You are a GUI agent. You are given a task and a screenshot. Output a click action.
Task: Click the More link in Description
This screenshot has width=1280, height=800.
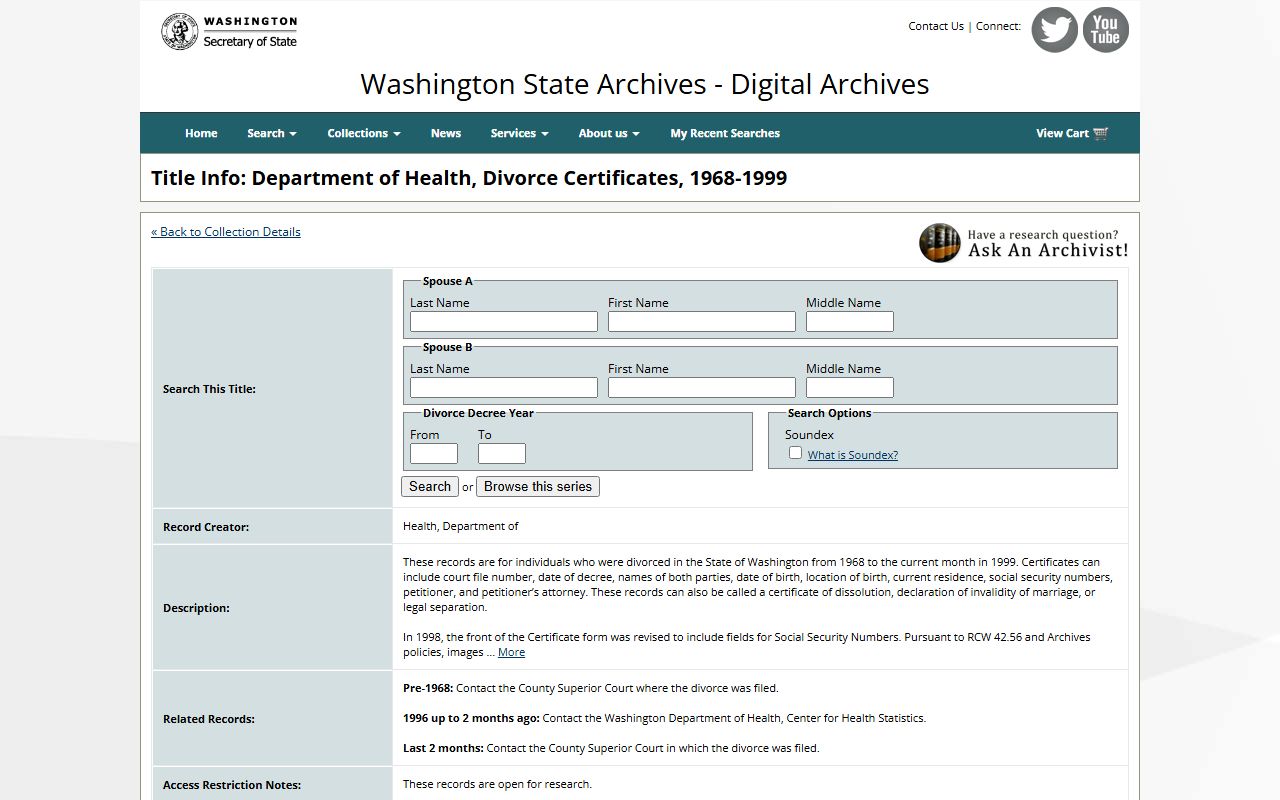pos(511,652)
